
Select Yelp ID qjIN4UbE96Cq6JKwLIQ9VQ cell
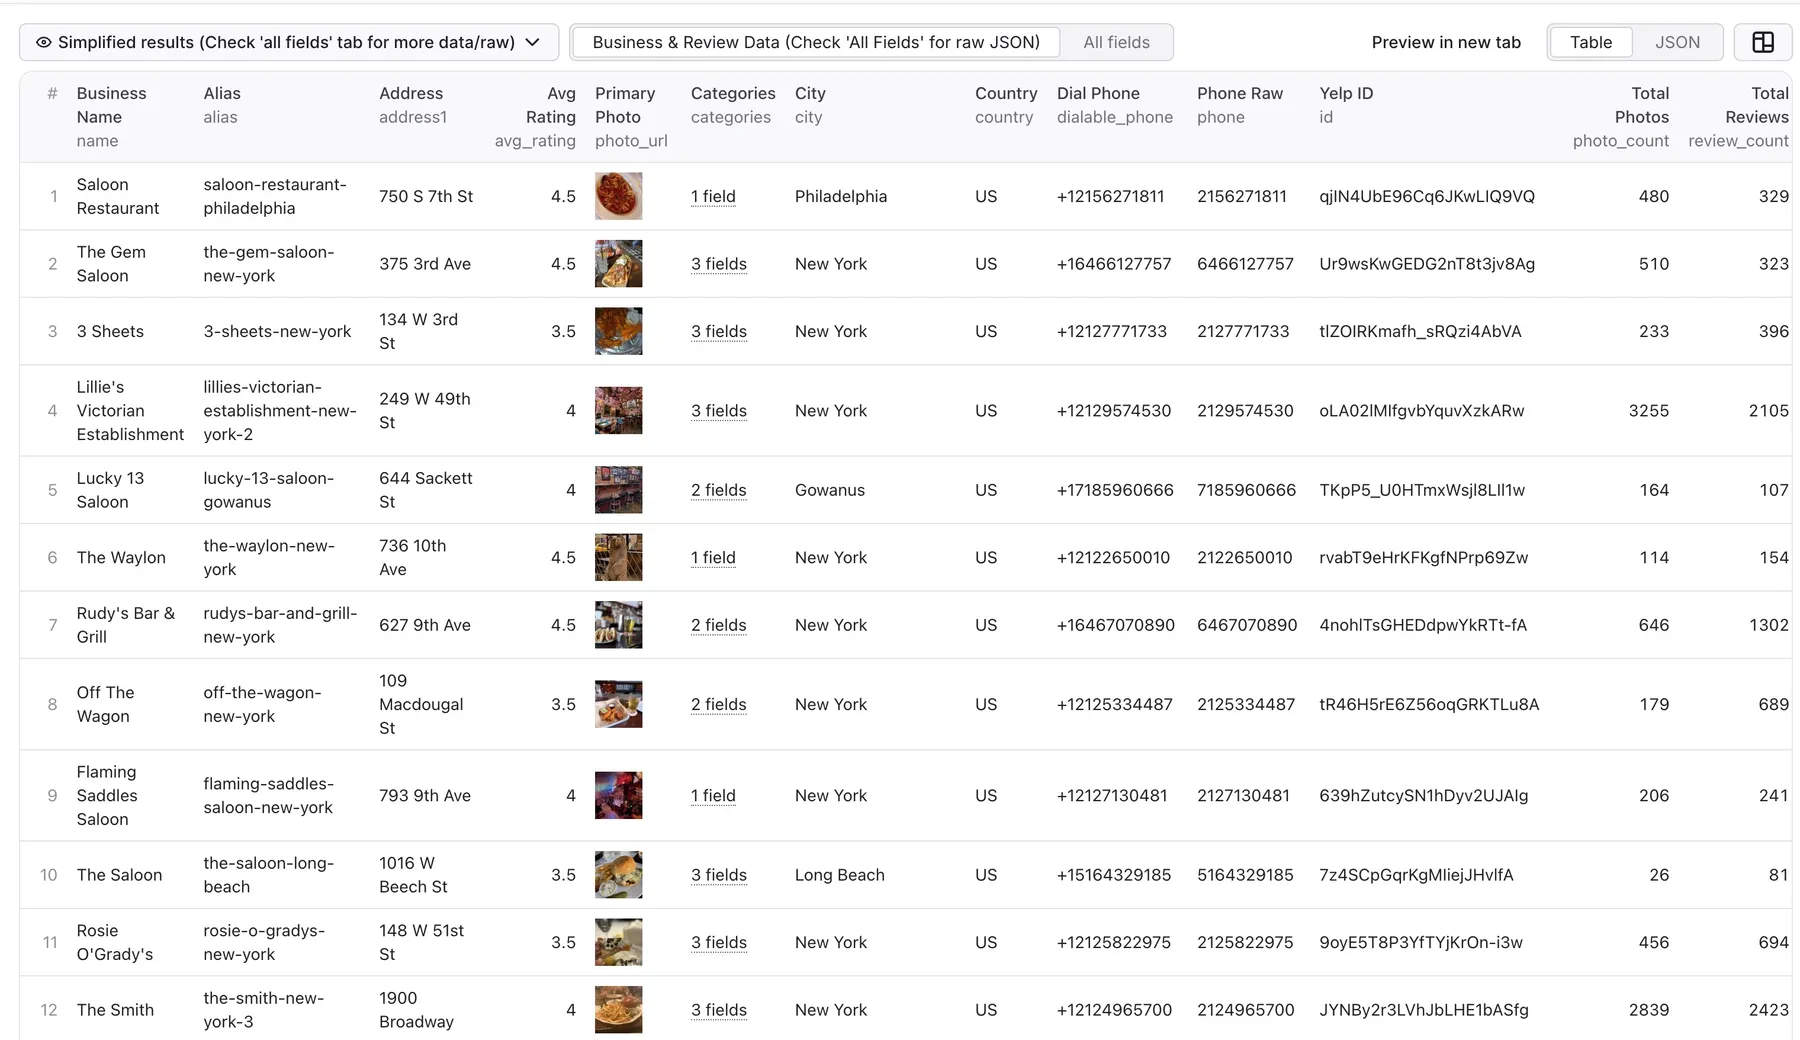pyautogui.click(x=1427, y=196)
